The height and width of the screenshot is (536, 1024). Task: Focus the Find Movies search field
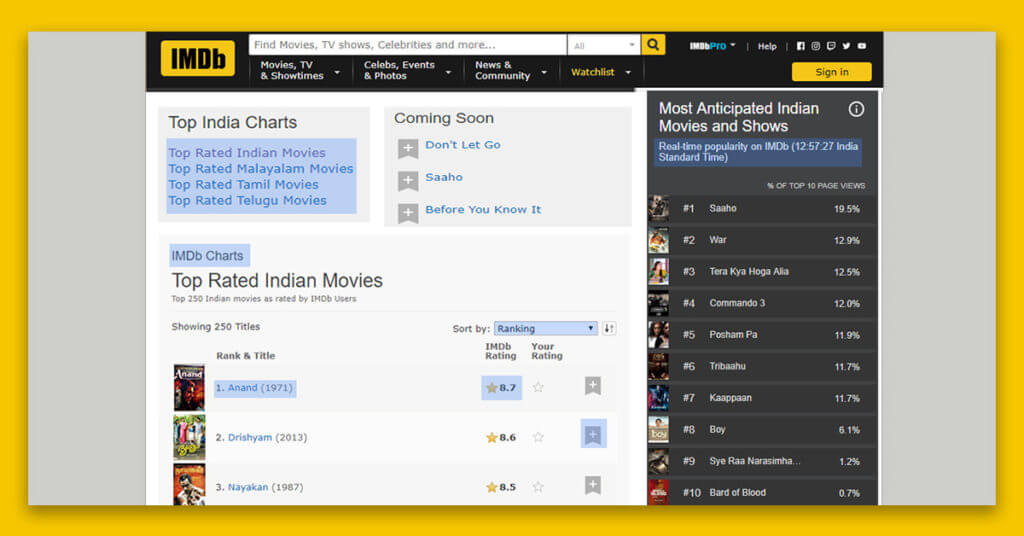pos(408,45)
